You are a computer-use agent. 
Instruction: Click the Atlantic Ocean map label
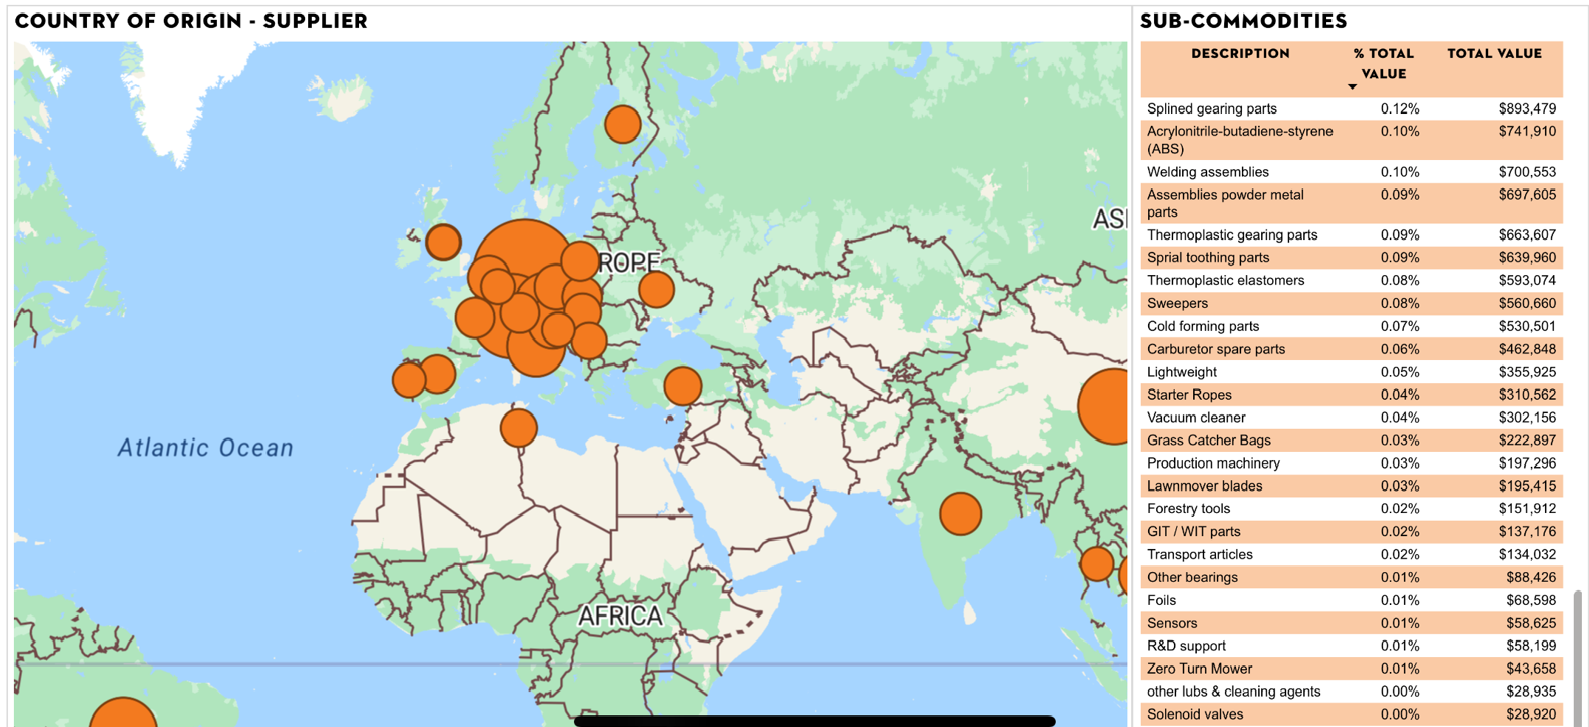(x=206, y=447)
